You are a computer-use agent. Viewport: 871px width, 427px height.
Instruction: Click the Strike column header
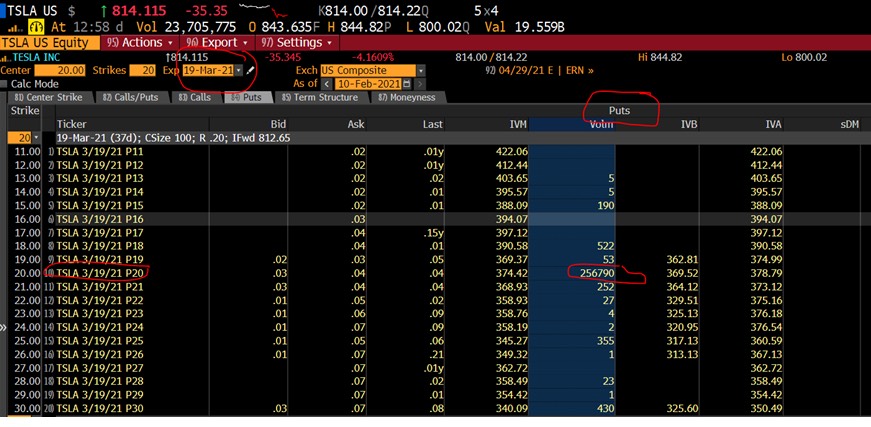tap(25, 110)
